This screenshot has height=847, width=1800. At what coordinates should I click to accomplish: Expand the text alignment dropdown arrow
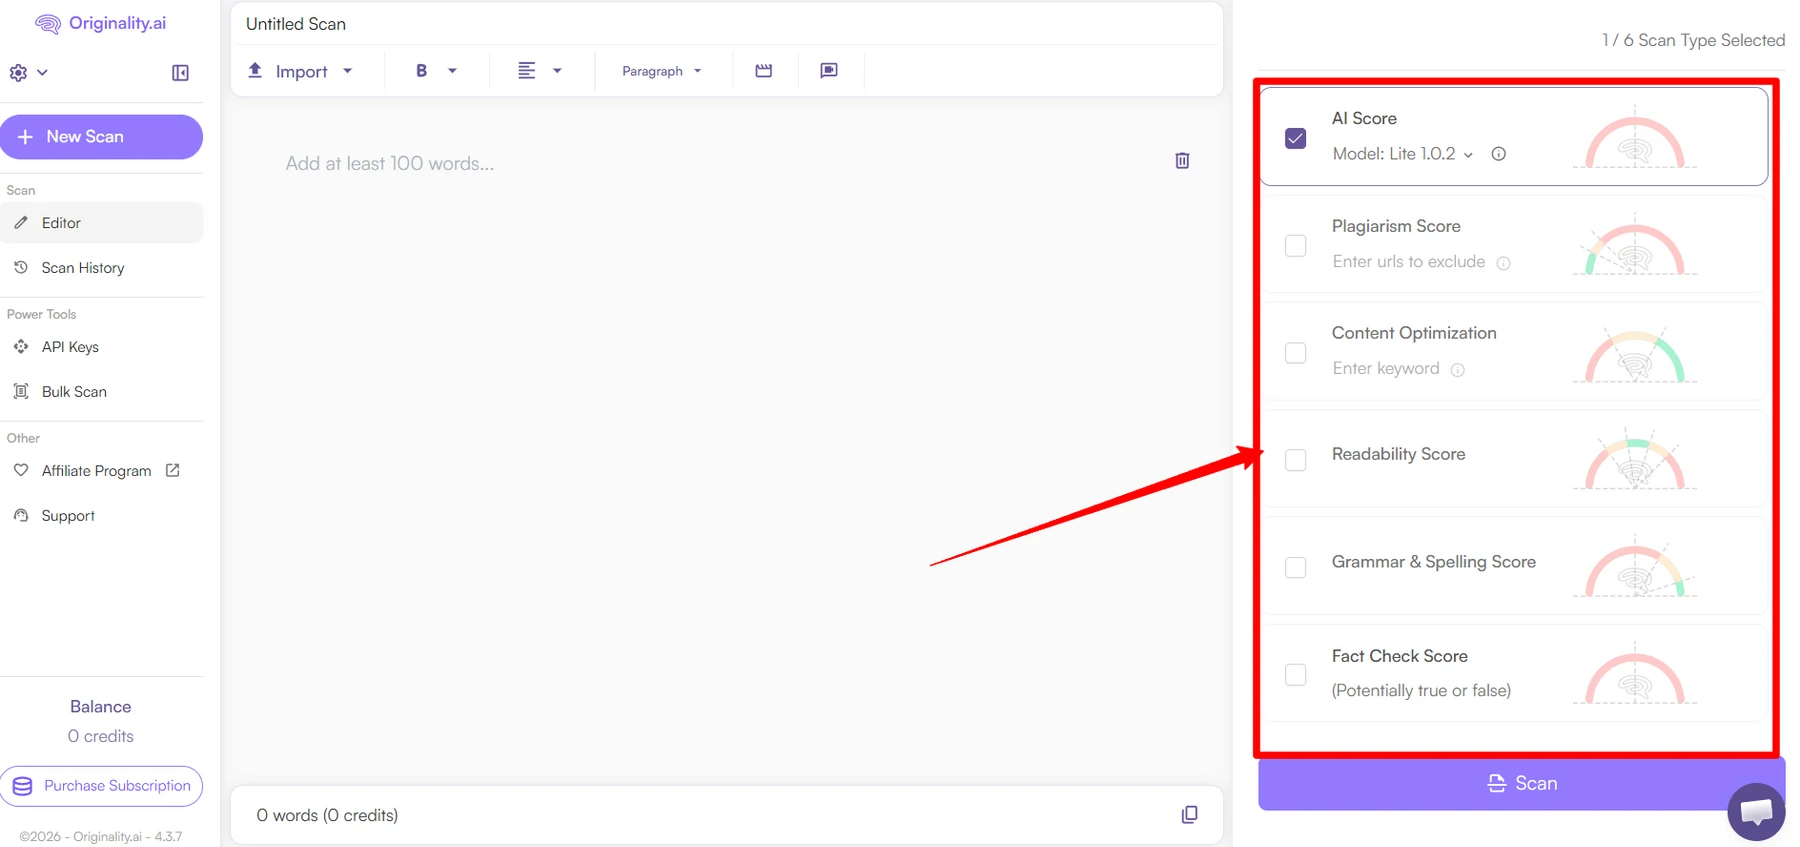[558, 71]
